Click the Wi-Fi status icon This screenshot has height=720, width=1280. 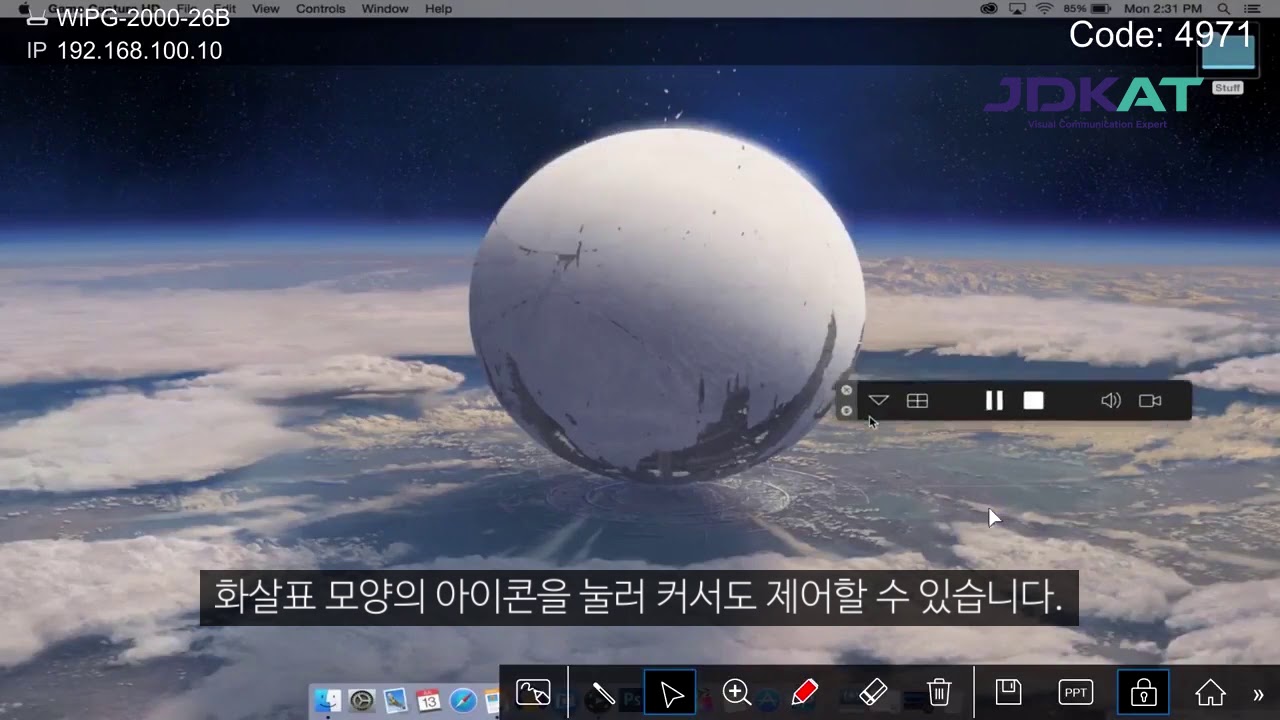1044,9
